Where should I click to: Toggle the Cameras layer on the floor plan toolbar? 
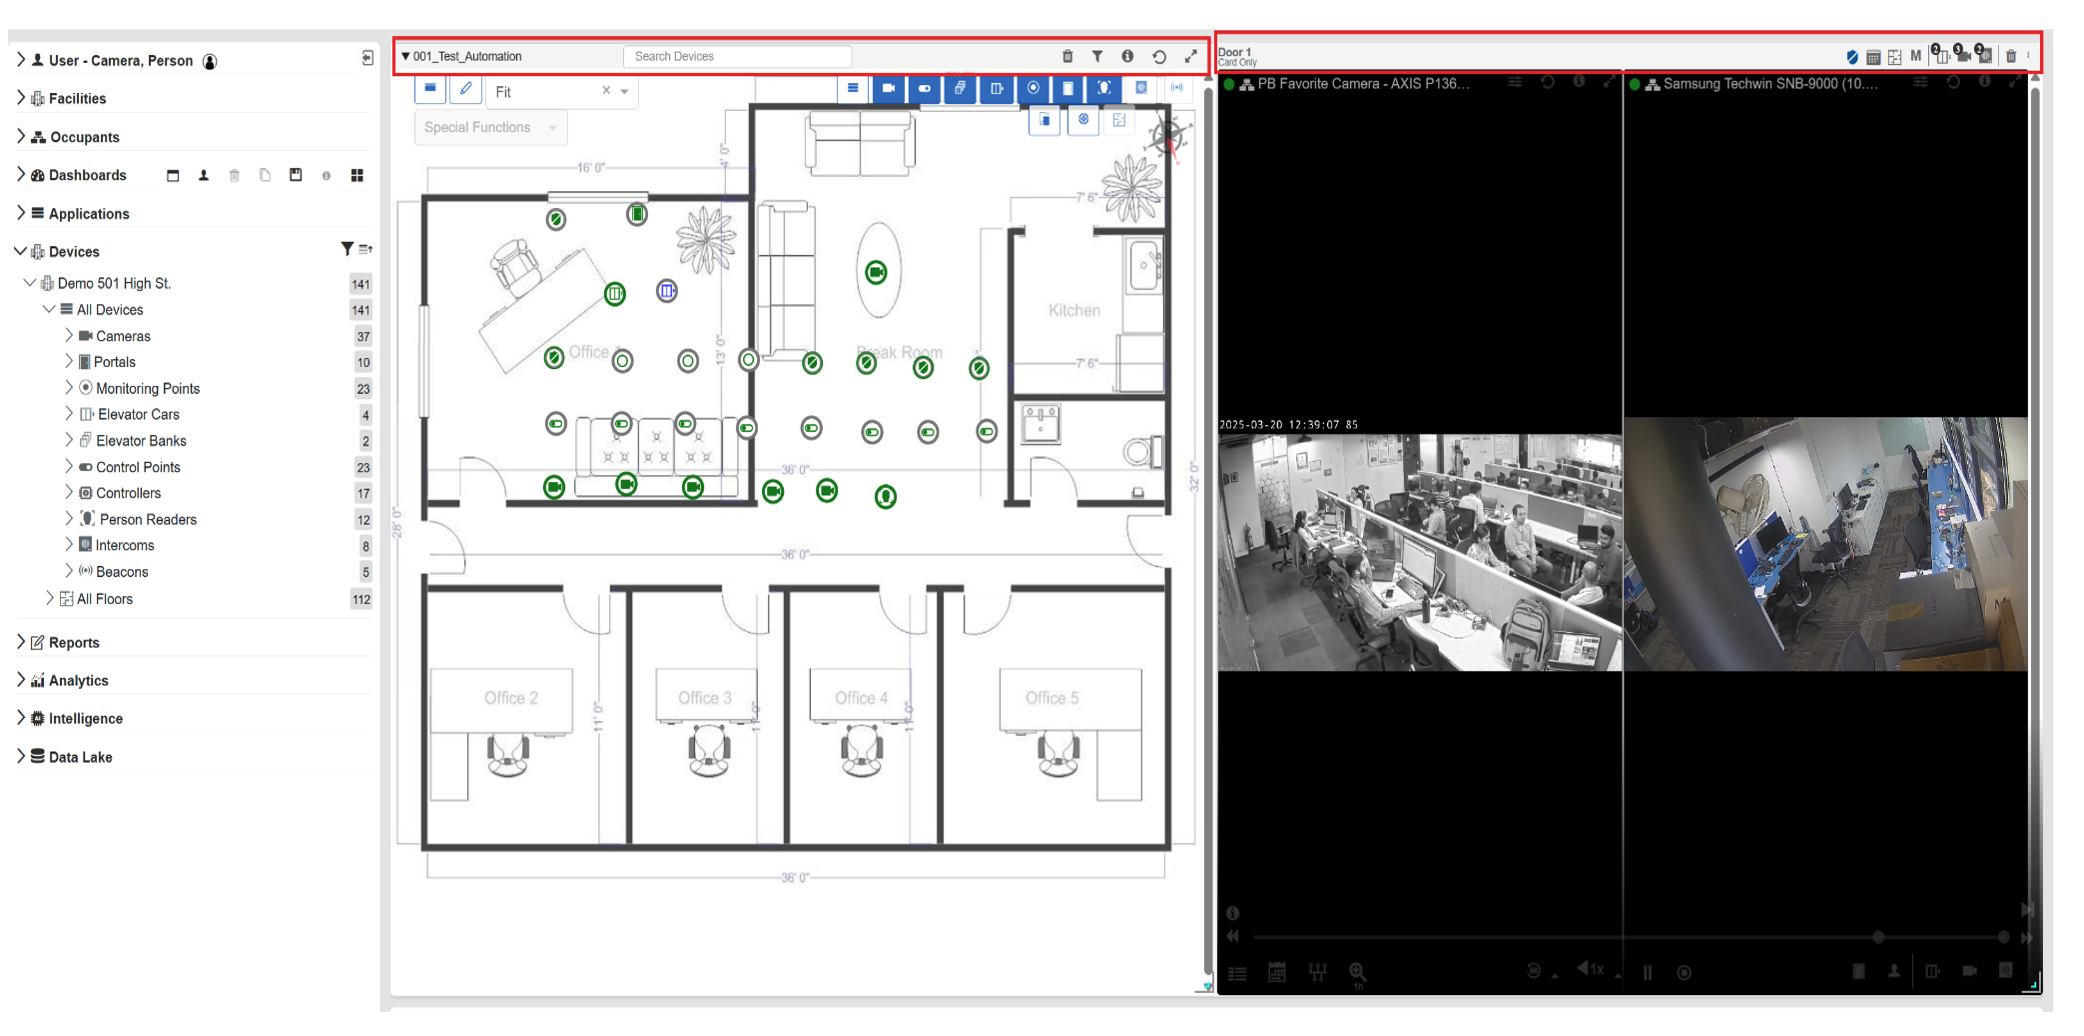tap(889, 89)
